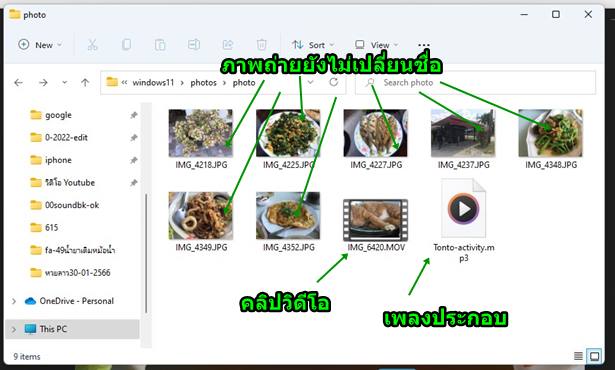
Task: Unpin the google folder pin icon
Action: [134, 115]
